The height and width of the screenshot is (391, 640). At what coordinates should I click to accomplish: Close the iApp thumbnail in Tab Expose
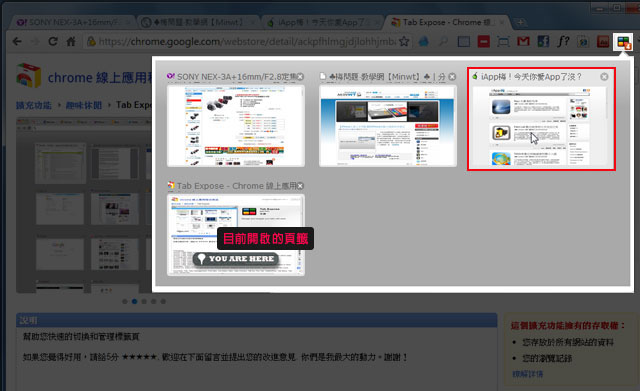[x=604, y=77]
